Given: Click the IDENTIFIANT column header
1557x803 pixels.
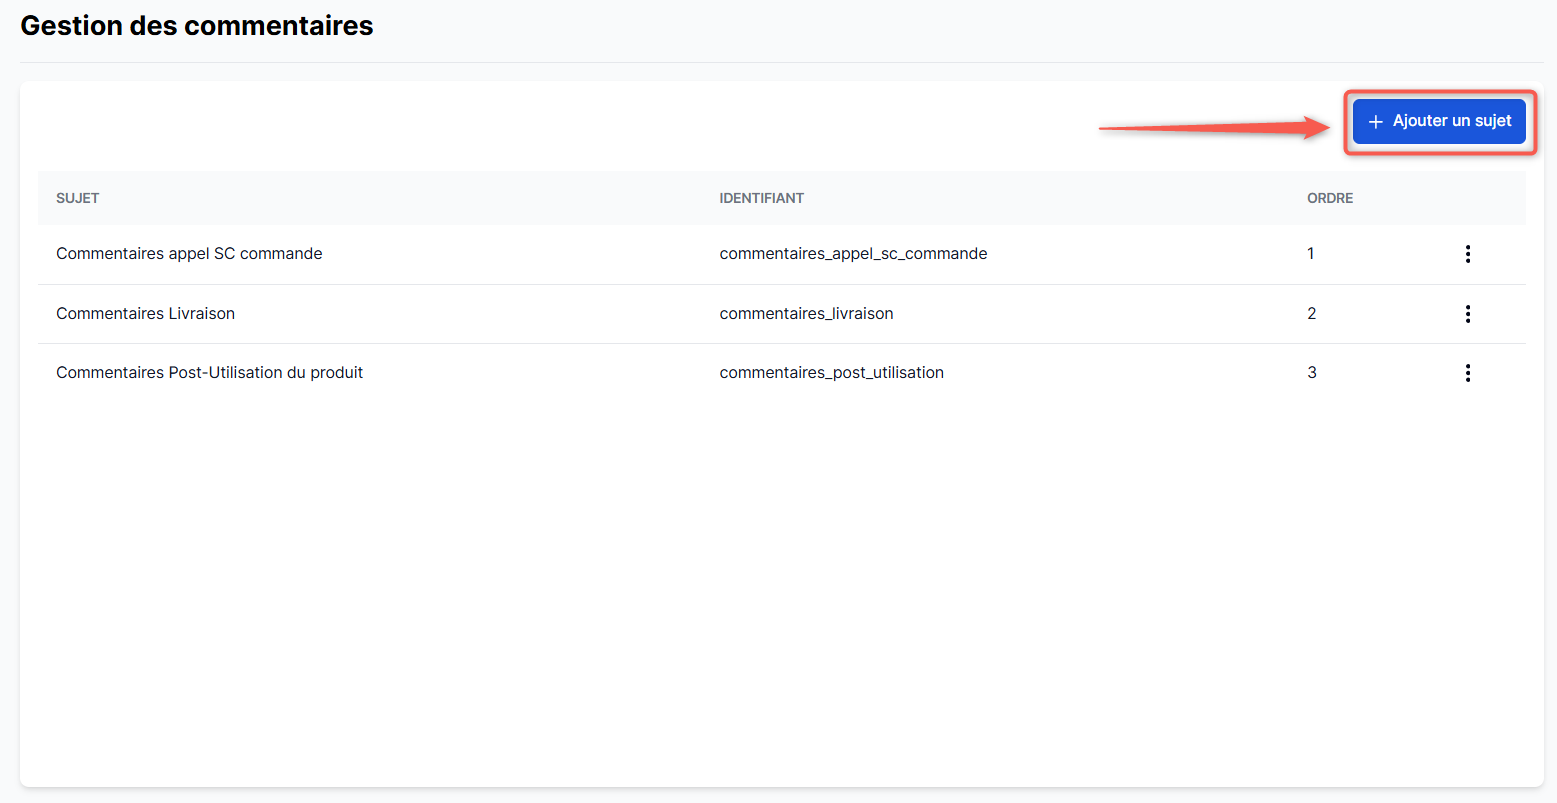Looking at the screenshot, I should (x=761, y=198).
